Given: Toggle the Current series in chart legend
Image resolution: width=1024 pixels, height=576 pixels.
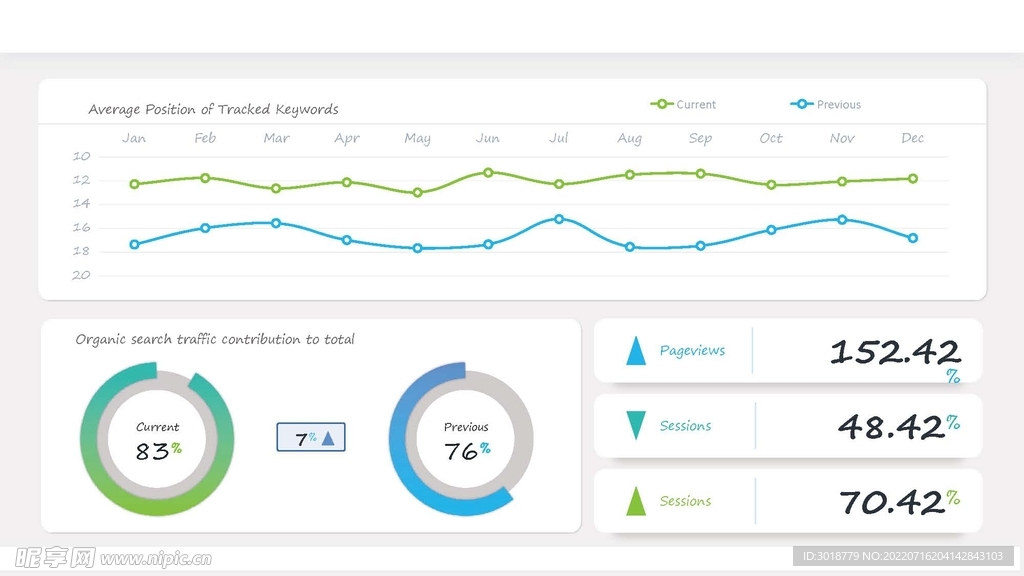Looking at the screenshot, I should click(684, 104).
